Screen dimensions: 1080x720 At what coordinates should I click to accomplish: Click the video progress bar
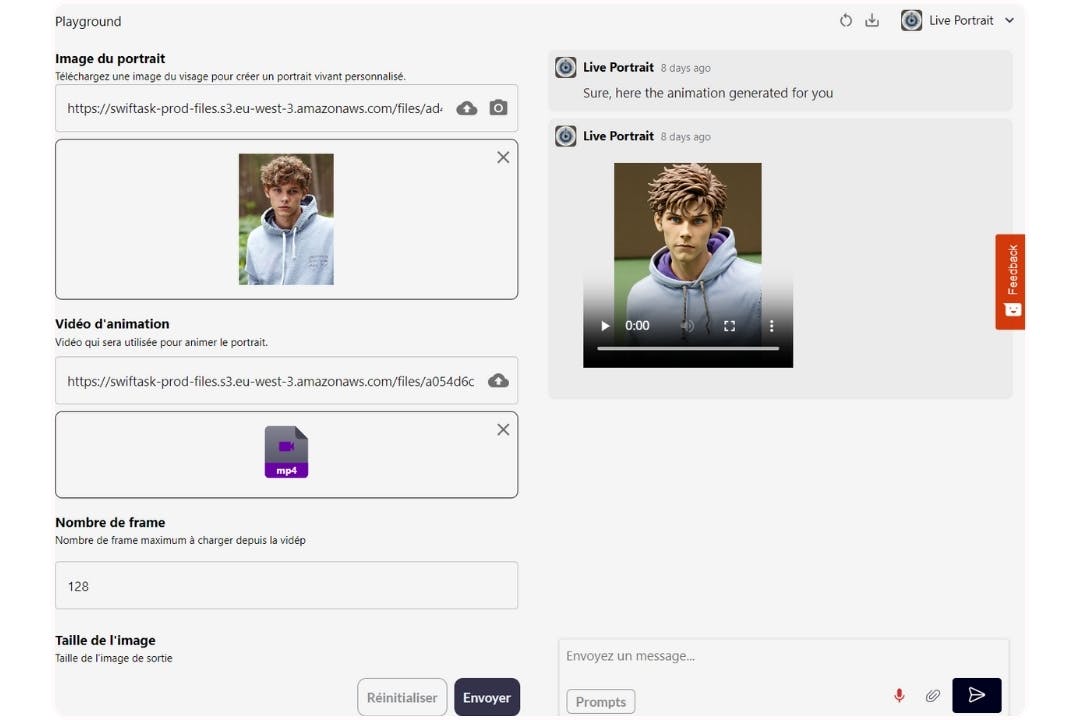coord(688,349)
